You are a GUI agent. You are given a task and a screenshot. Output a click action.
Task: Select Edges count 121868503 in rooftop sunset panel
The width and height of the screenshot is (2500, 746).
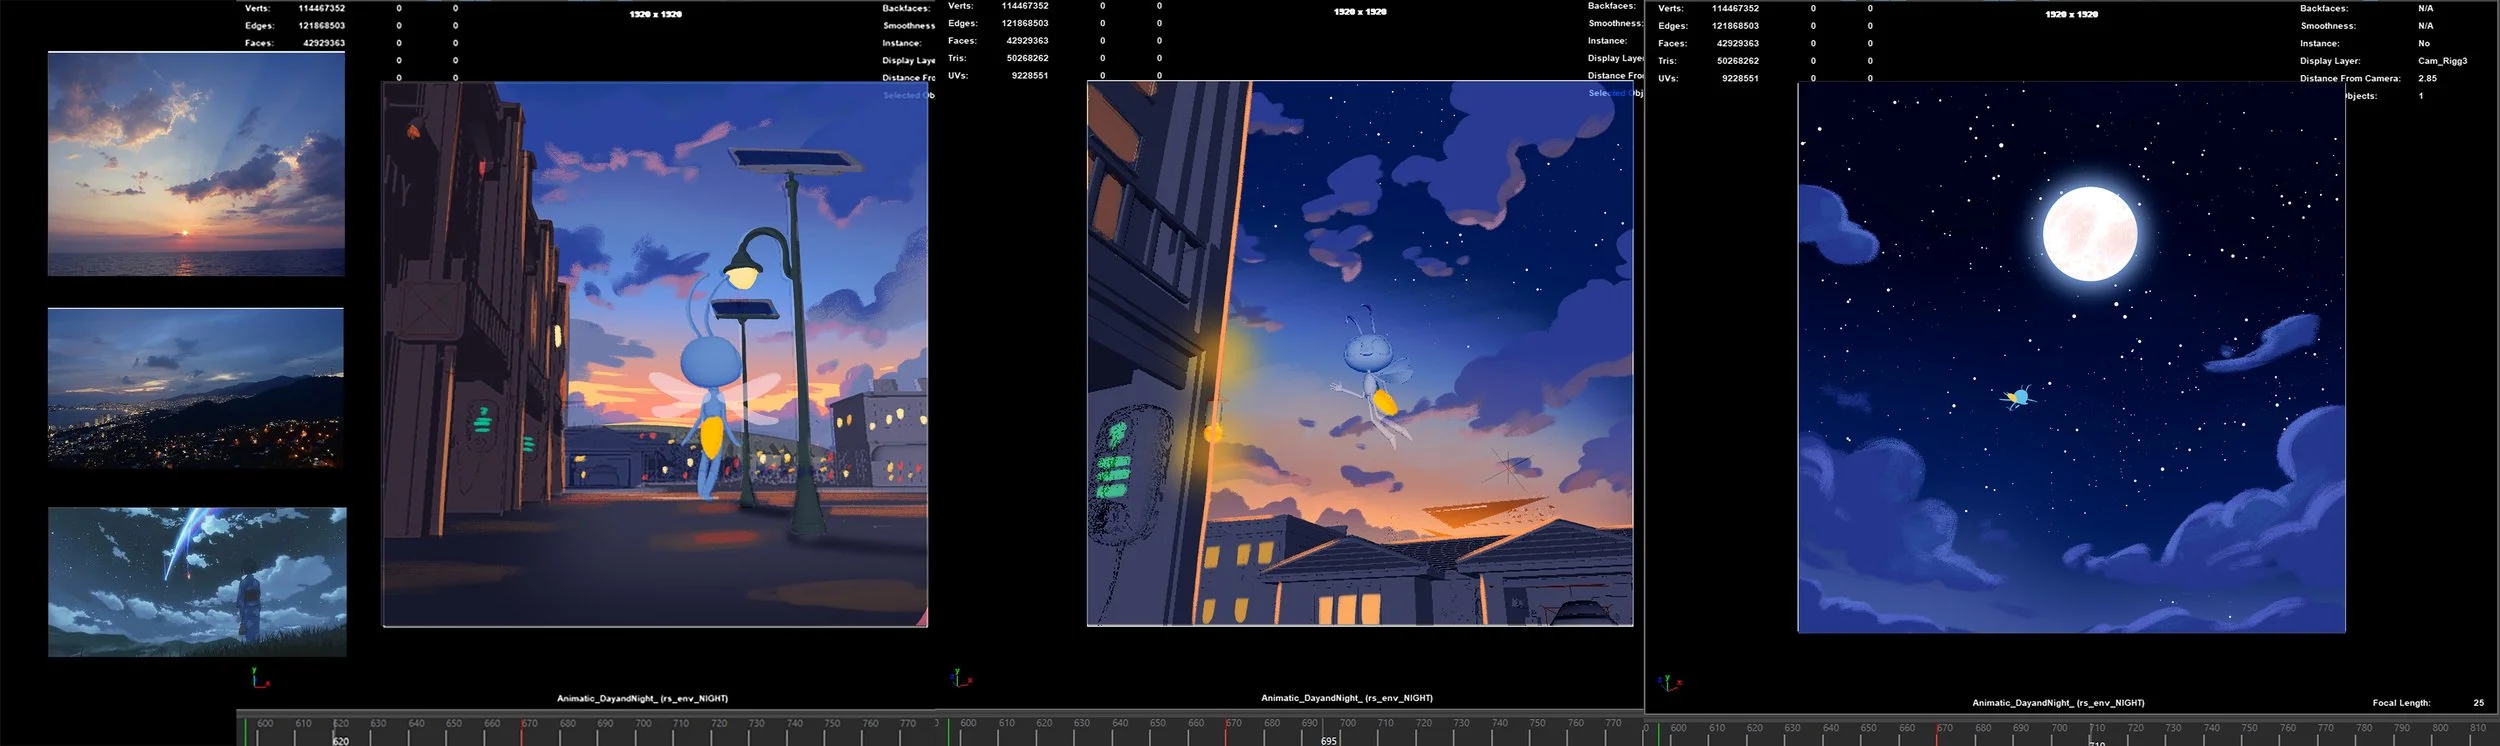tap(1025, 23)
